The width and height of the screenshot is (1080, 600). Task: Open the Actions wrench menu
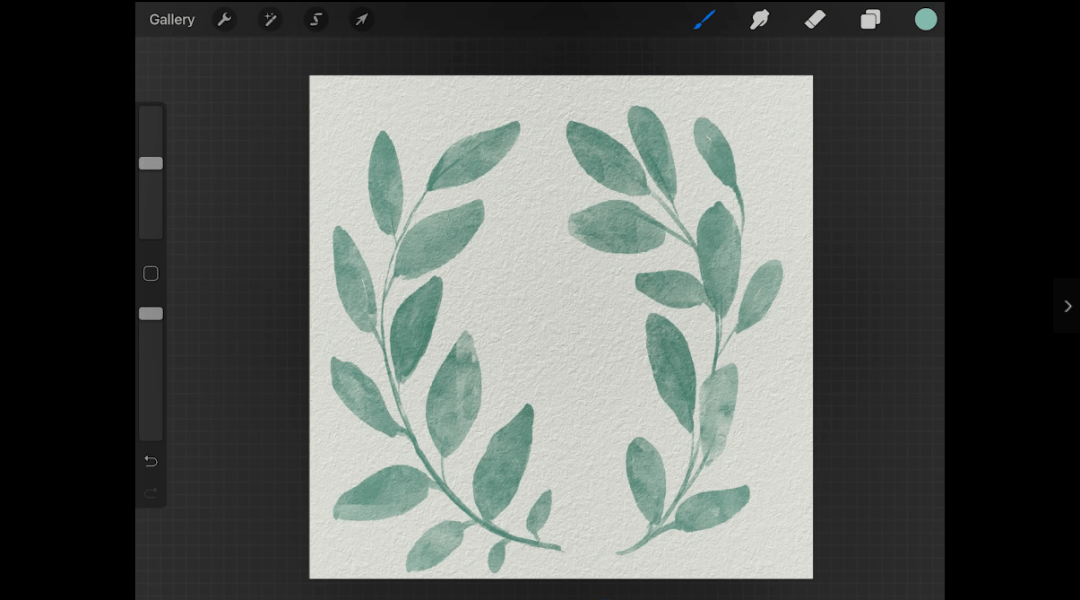[224, 20]
